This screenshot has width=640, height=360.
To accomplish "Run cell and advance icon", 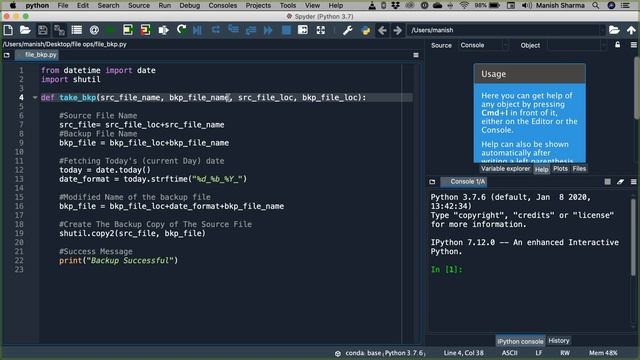I will pos(145,30).
